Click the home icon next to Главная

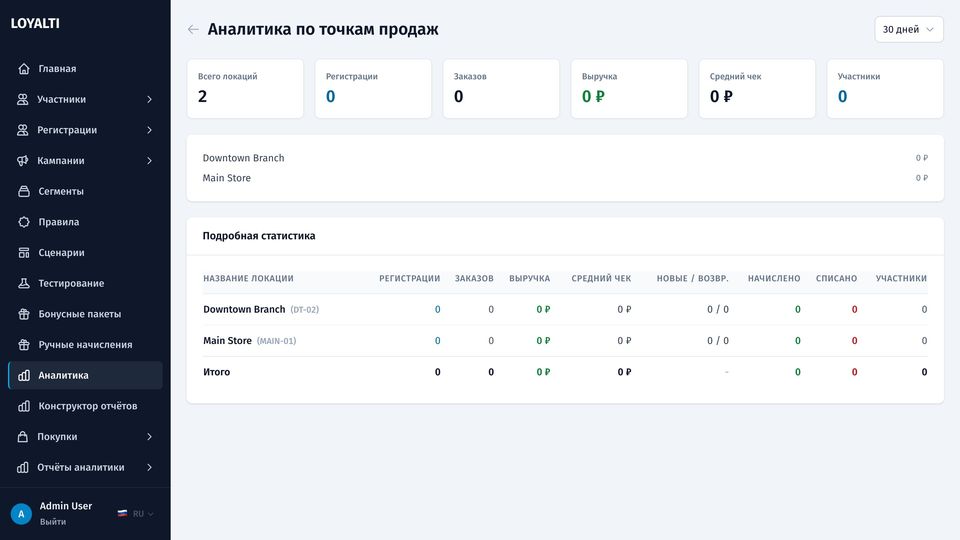[x=24, y=69]
